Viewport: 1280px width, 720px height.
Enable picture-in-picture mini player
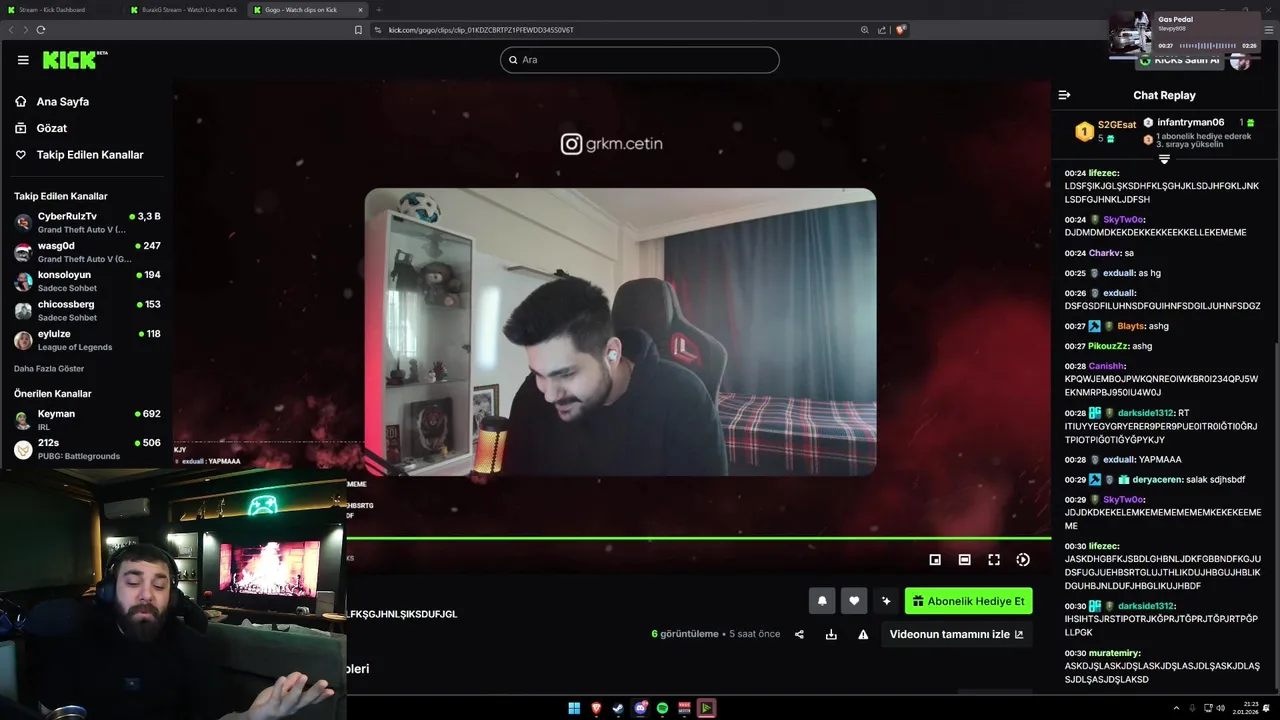pos(935,560)
